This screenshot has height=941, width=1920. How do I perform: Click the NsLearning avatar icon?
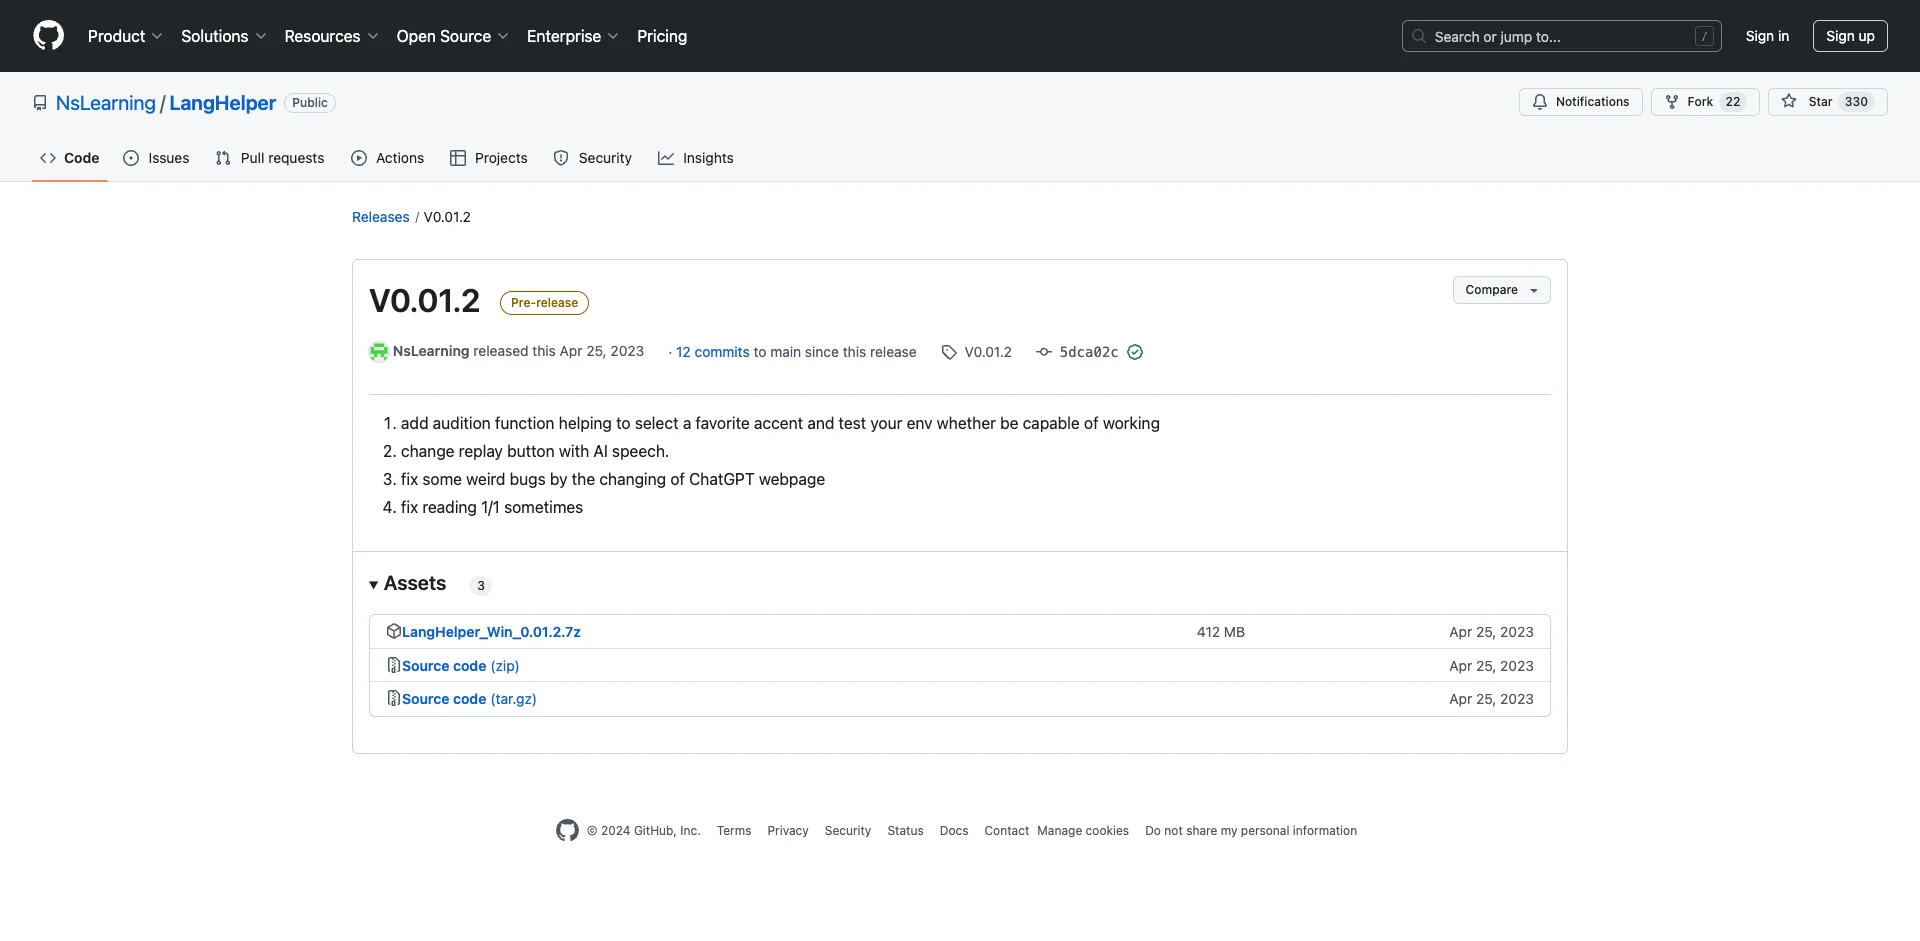(379, 352)
